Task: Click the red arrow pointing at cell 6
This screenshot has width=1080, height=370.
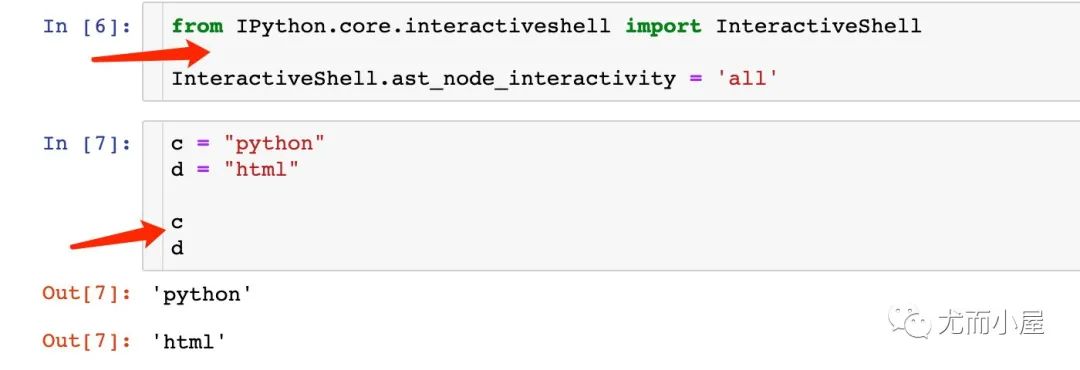Action: point(150,54)
